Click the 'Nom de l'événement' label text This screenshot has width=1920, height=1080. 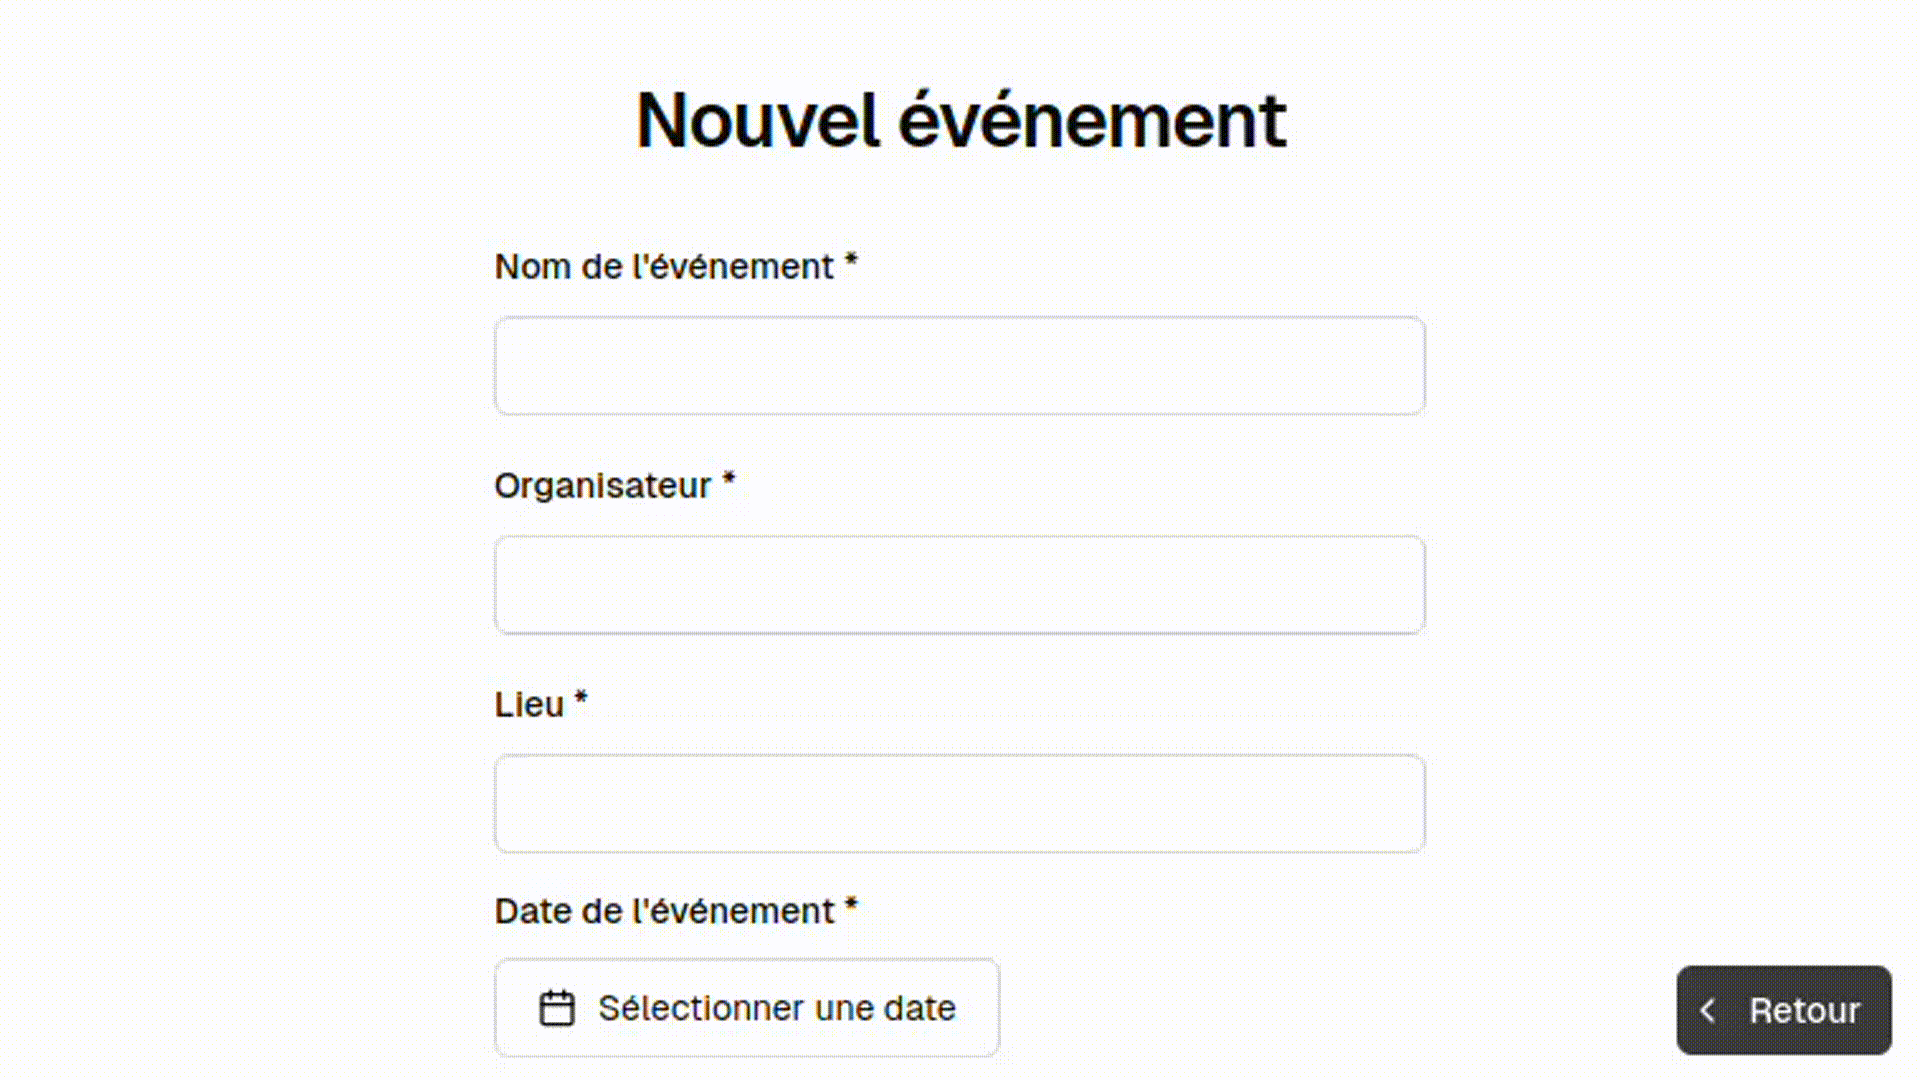664,267
